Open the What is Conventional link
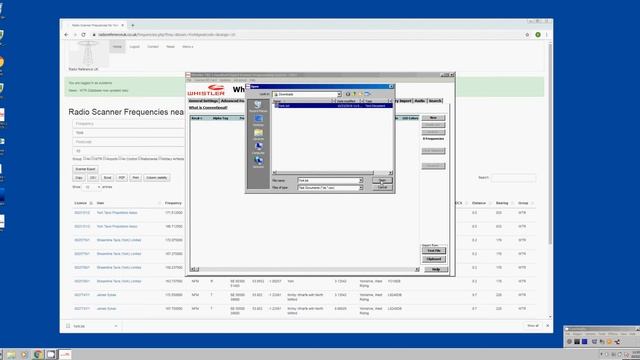The image size is (640, 360). click(x=208, y=108)
